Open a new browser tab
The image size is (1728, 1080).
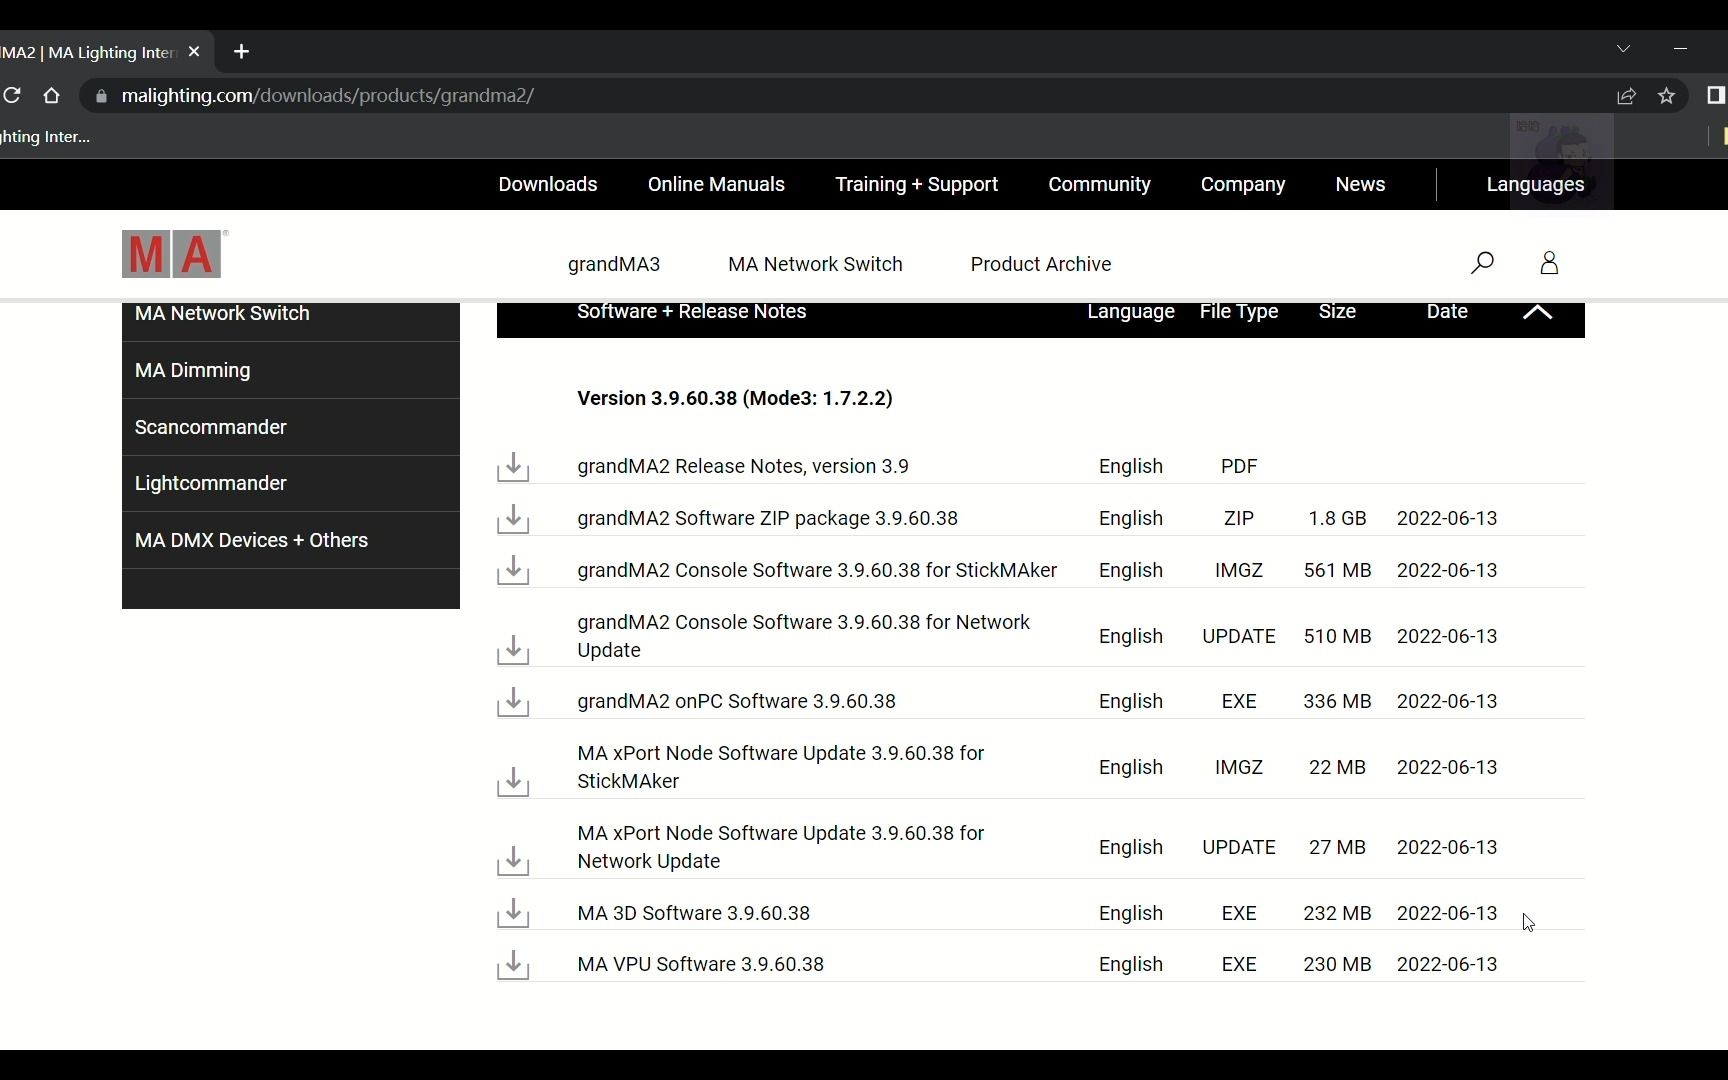242,52
